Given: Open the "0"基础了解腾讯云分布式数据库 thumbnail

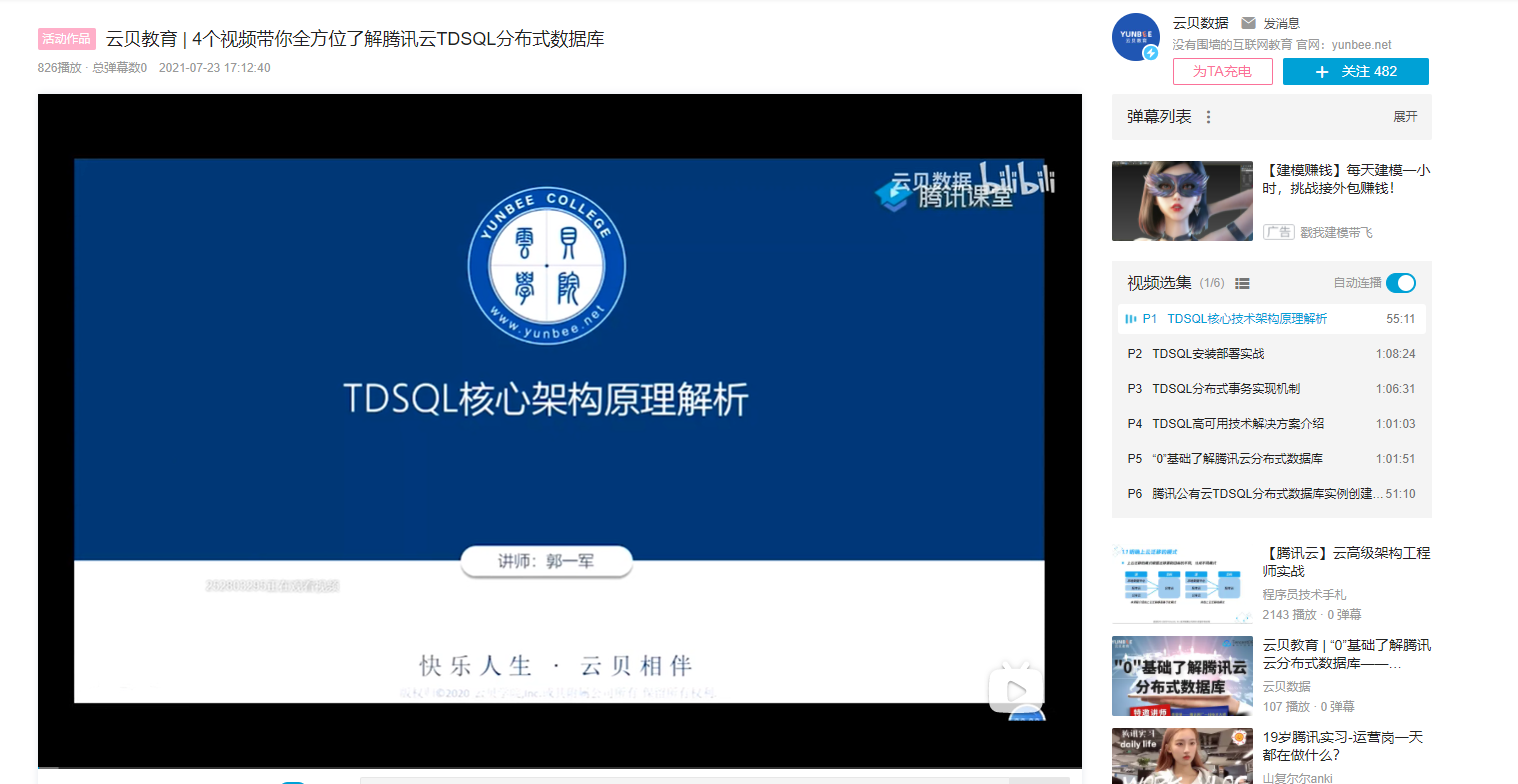Looking at the screenshot, I should pyautogui.click(x=1182, y=676).
